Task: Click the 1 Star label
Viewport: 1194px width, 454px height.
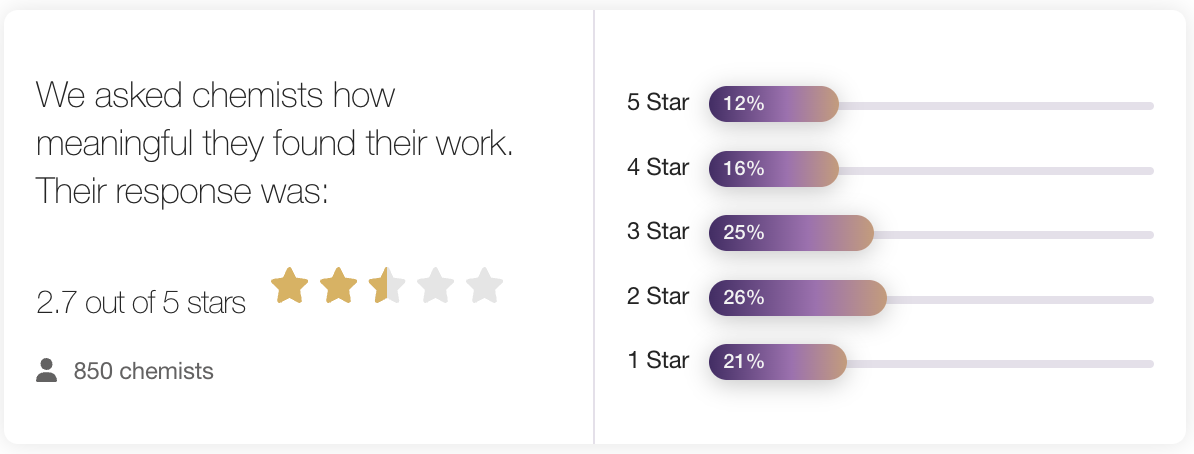Action: pyautogui.click(x=658, y=360)
